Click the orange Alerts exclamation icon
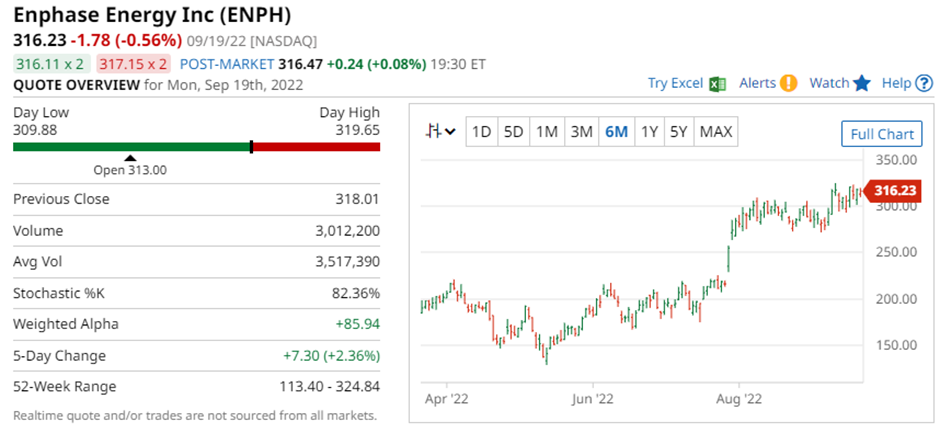Viewport: 940px width, 433px height. coord(789,84)
